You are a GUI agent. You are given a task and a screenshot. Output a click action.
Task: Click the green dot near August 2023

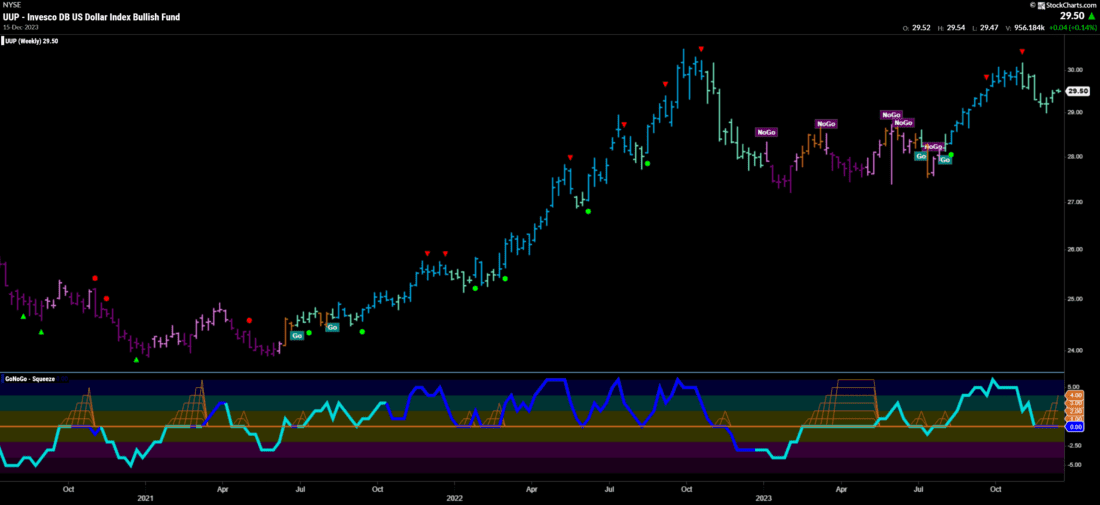tap(951, 155)
